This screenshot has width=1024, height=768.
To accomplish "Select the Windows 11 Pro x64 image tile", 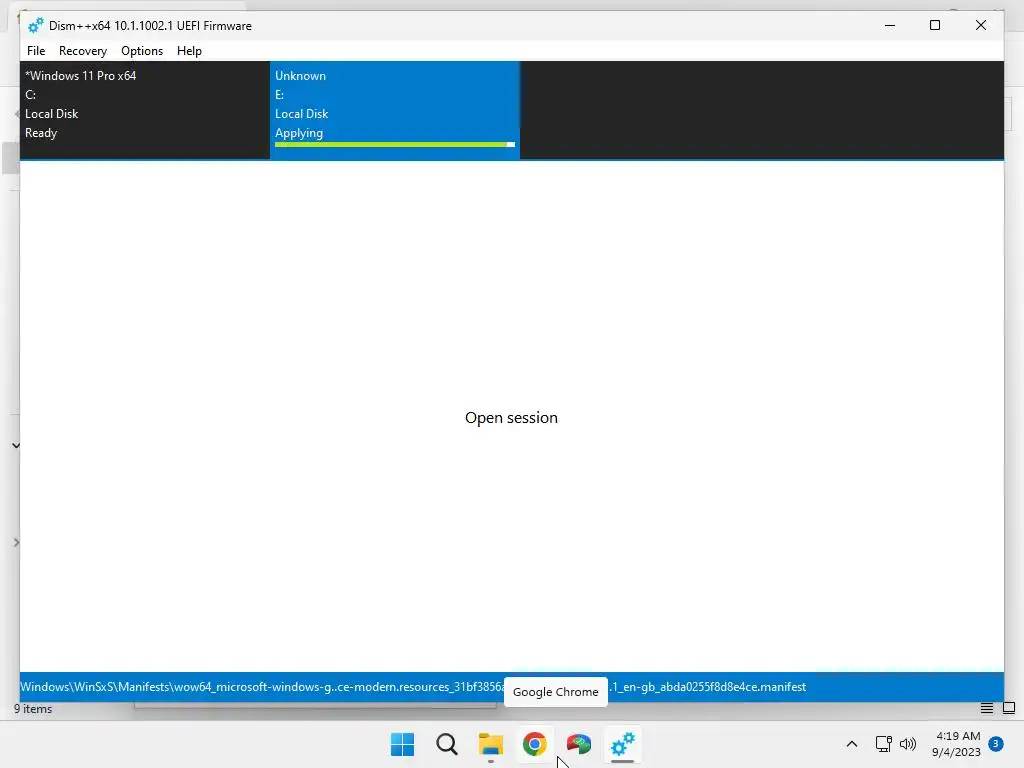I will 145,110.
